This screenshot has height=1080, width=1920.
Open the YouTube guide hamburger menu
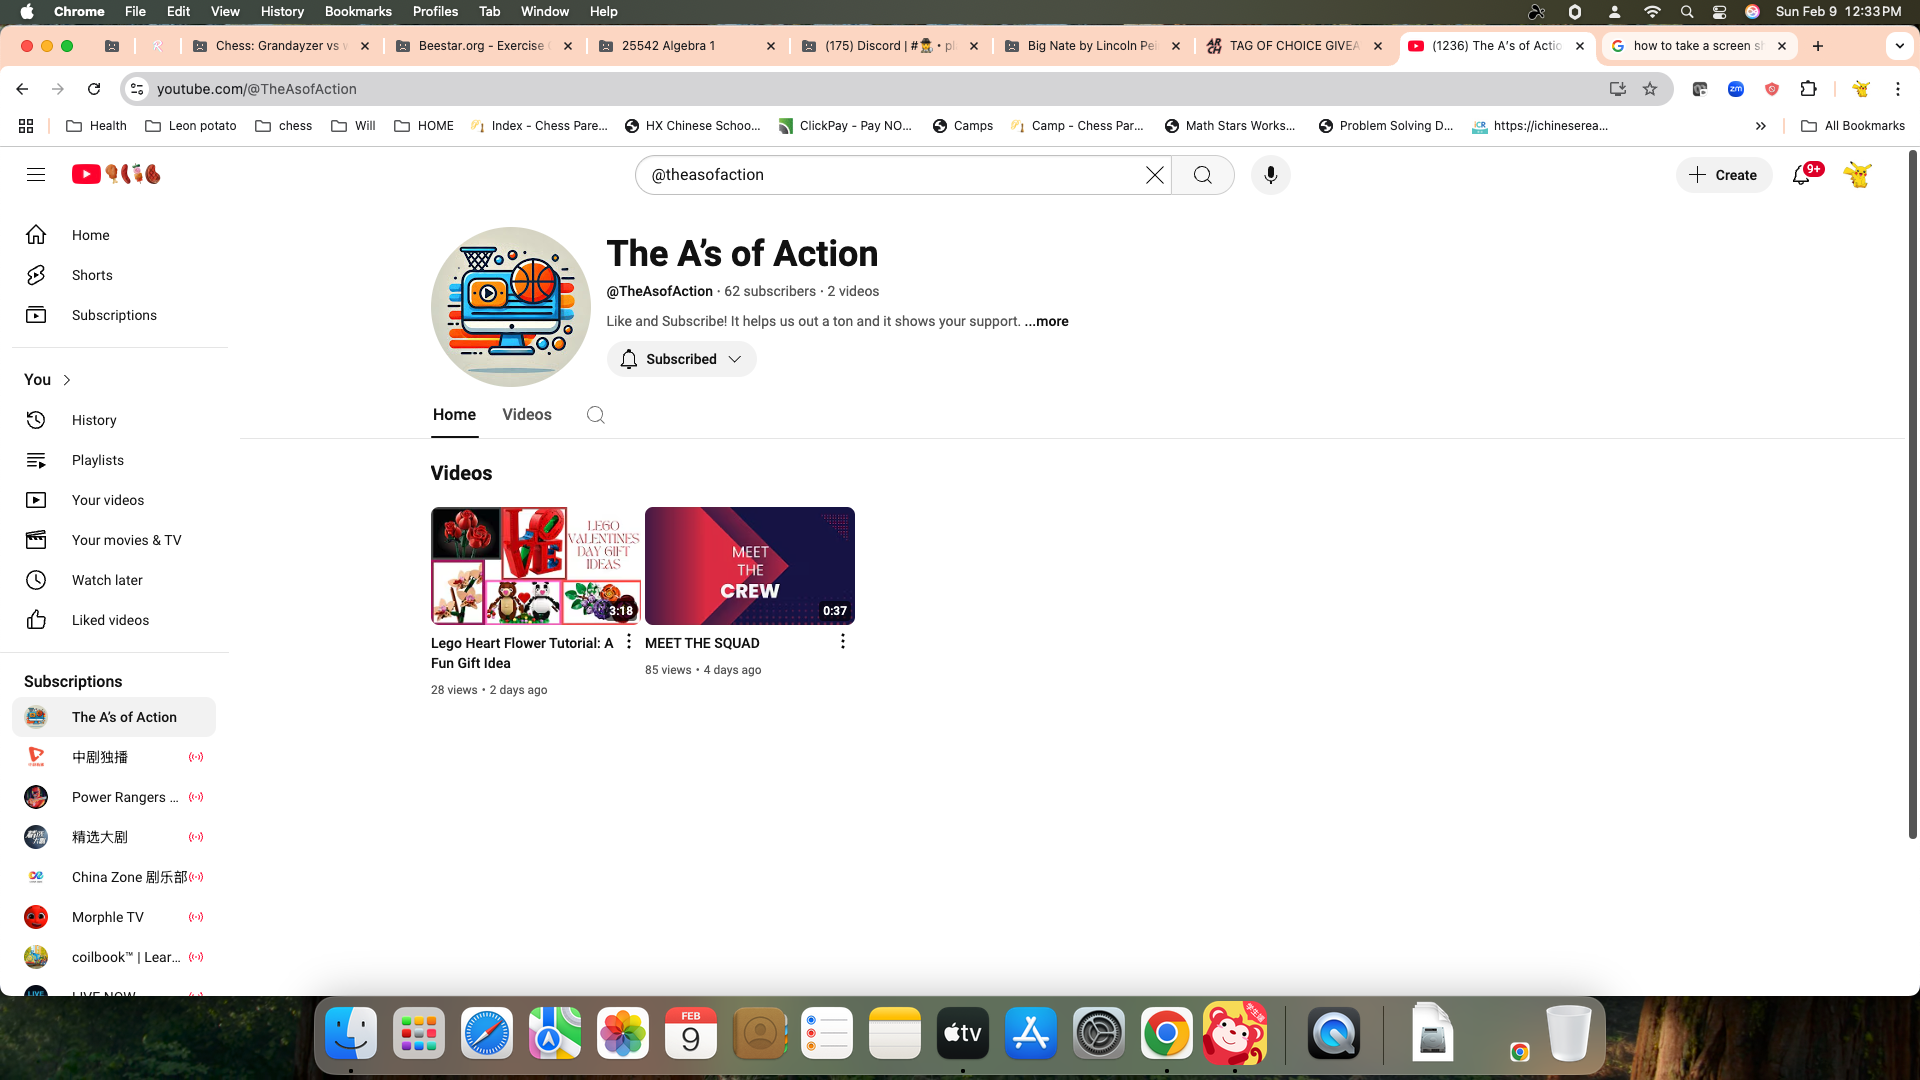pos(36,175)
